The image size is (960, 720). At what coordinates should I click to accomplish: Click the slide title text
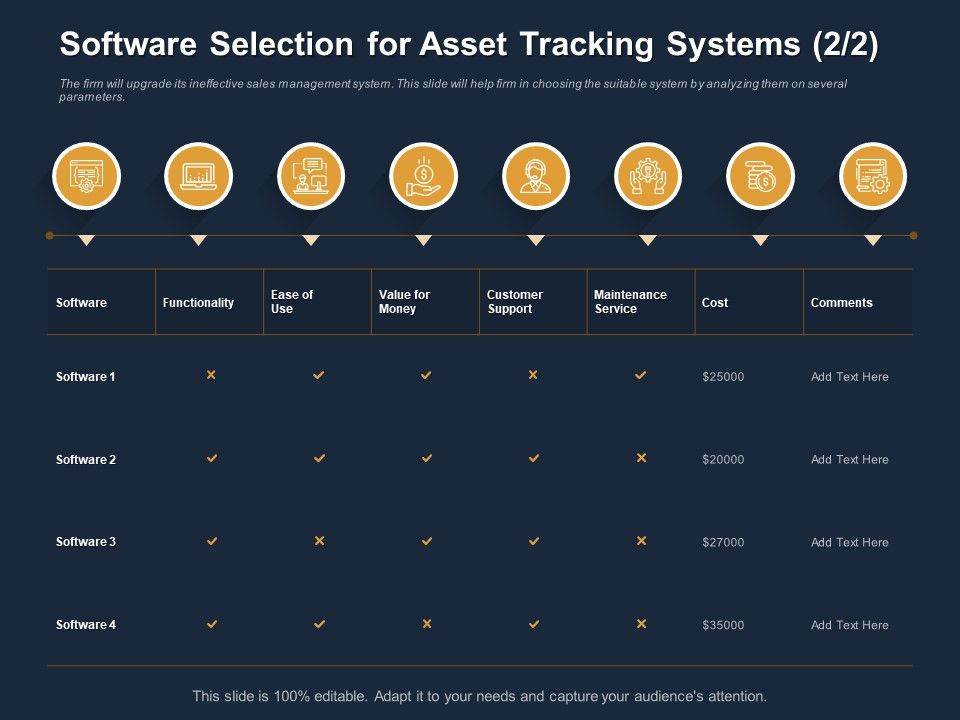(469, 44)
